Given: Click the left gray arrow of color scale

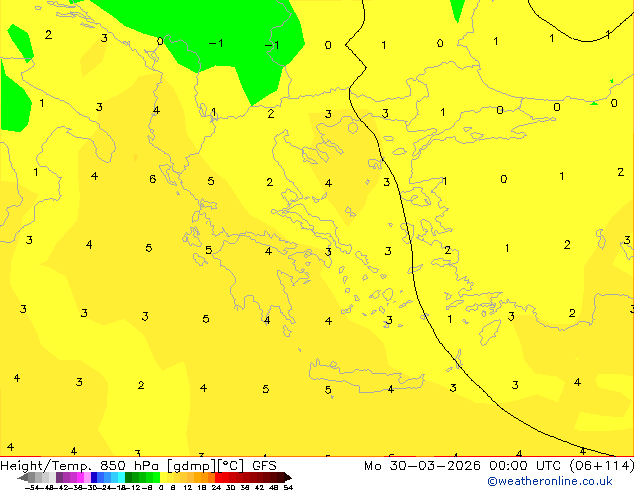Looking at the screenshot, I should pos(23,477).
